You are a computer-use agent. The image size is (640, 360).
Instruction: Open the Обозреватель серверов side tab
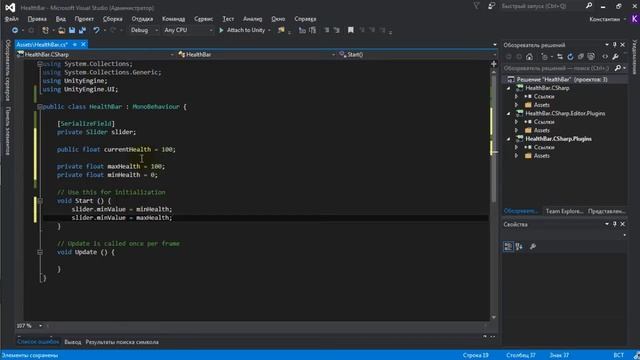(8, 70)
